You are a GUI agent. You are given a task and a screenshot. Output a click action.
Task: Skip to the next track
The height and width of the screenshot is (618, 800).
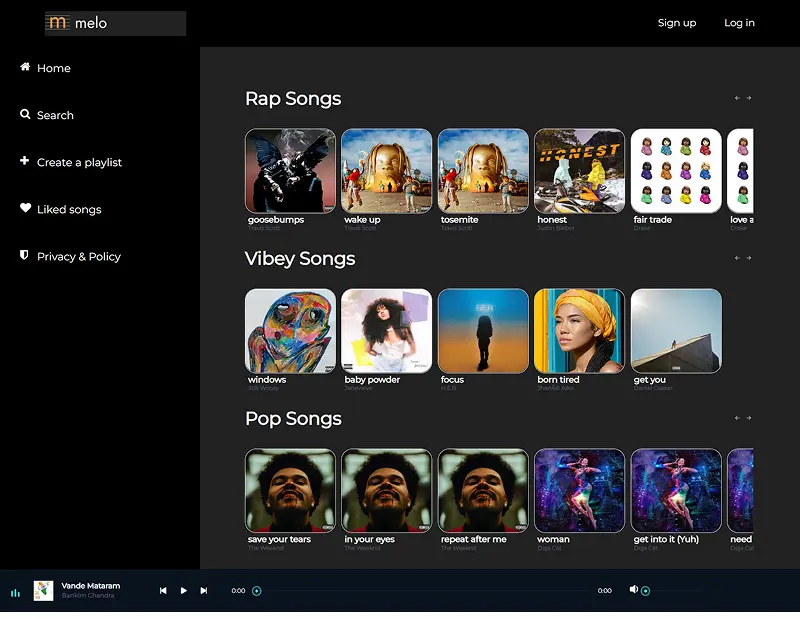pos(204,590)
